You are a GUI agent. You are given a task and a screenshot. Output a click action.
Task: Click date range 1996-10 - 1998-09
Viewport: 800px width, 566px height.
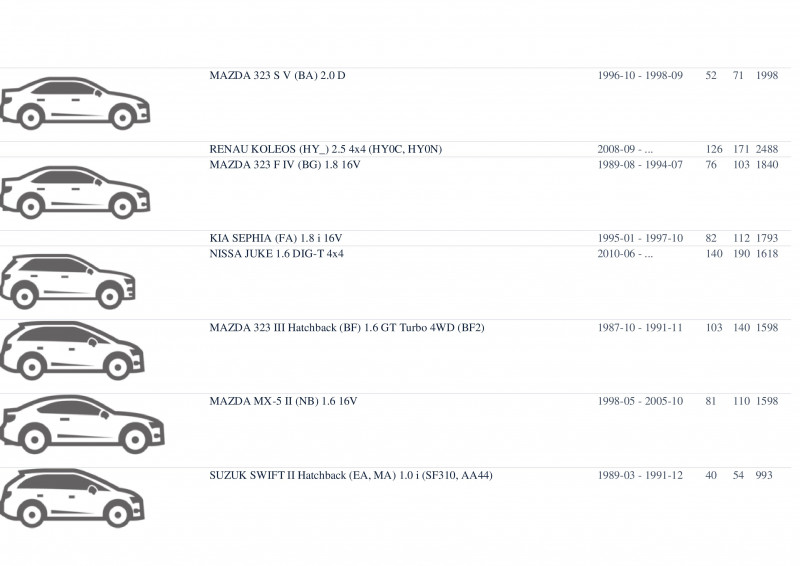(640, 76)
